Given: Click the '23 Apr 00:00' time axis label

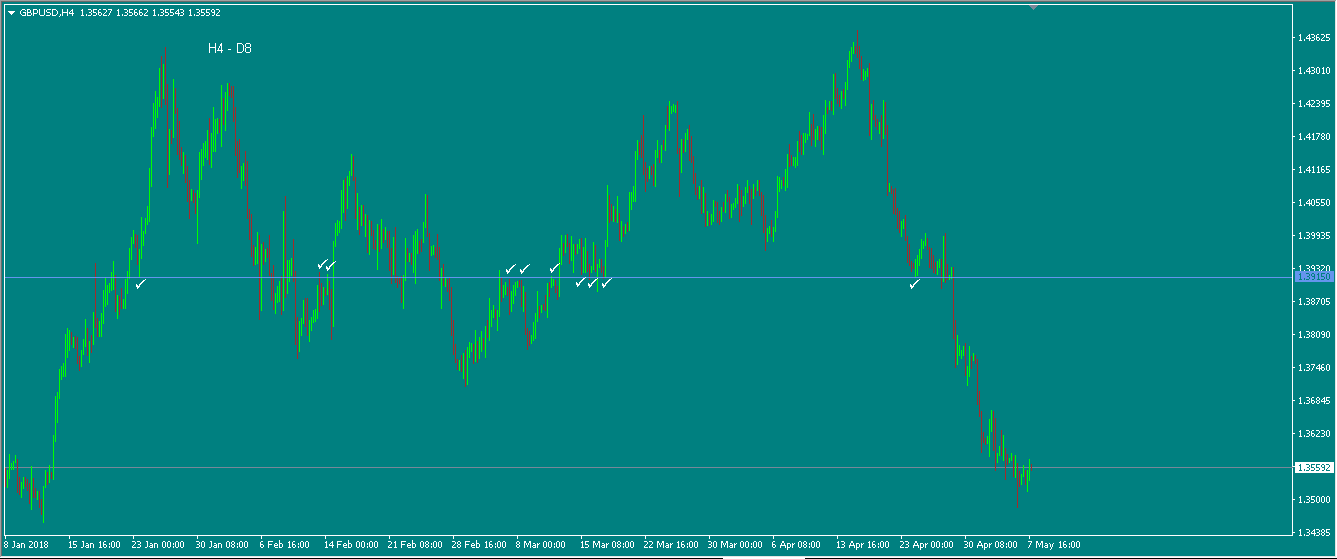Looking at the screenshot, I should (927, 546).
